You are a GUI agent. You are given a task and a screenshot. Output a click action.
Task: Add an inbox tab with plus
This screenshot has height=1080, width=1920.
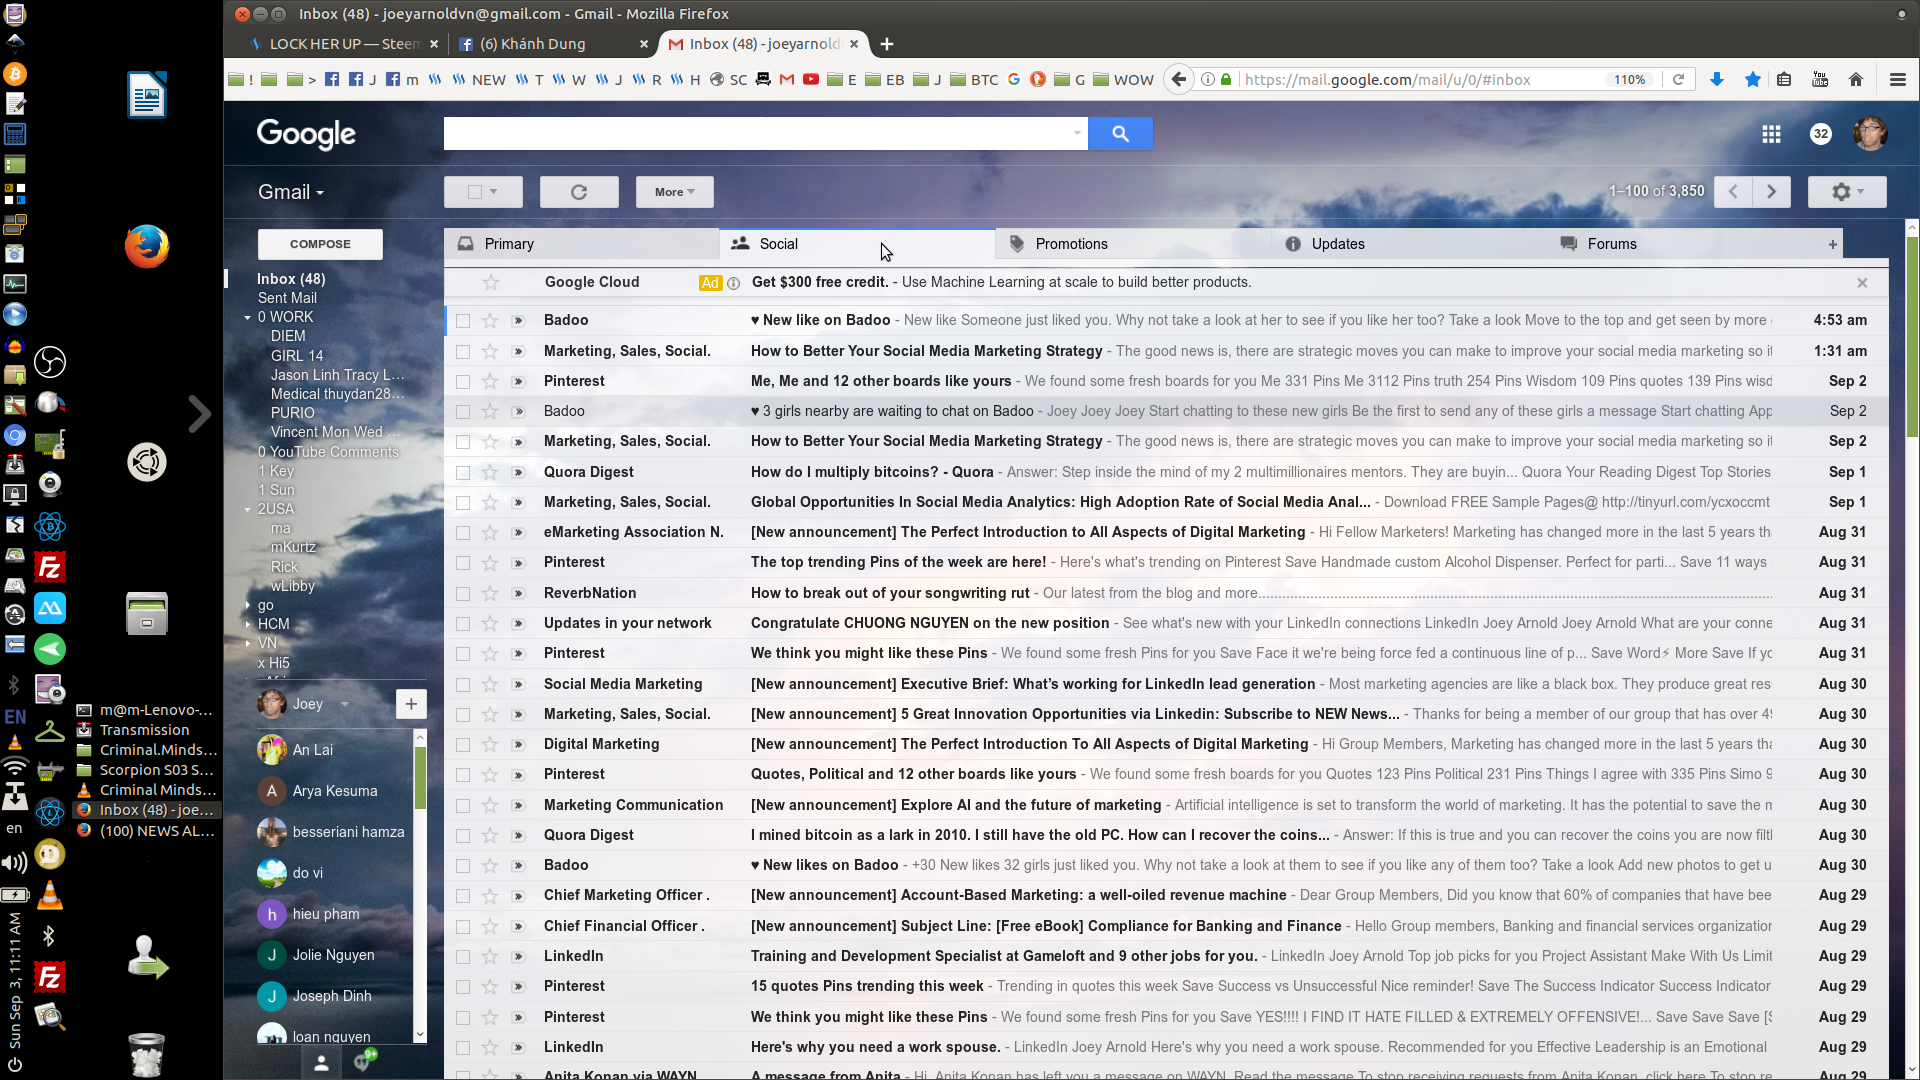tap(1832, 244)
